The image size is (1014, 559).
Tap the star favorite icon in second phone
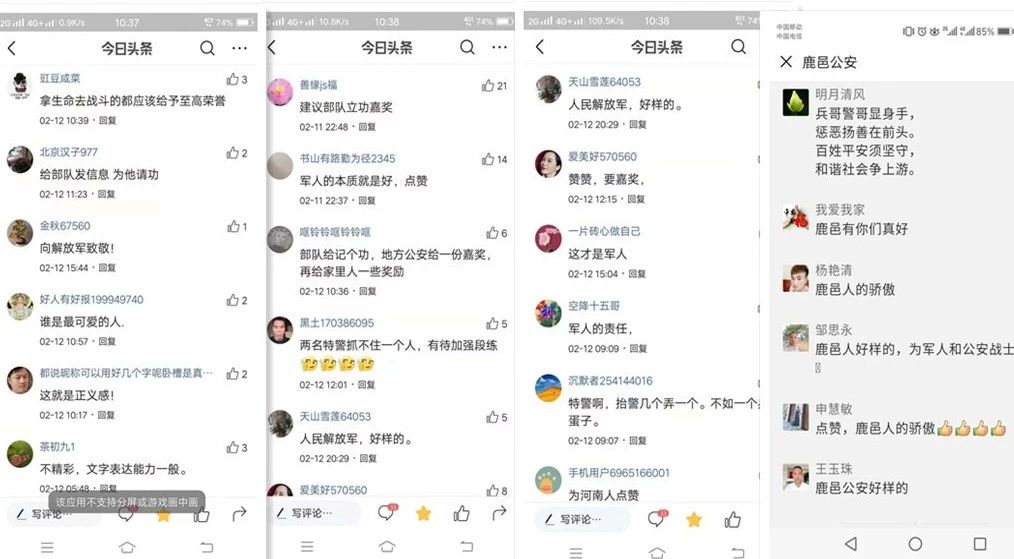click(424, 514)
